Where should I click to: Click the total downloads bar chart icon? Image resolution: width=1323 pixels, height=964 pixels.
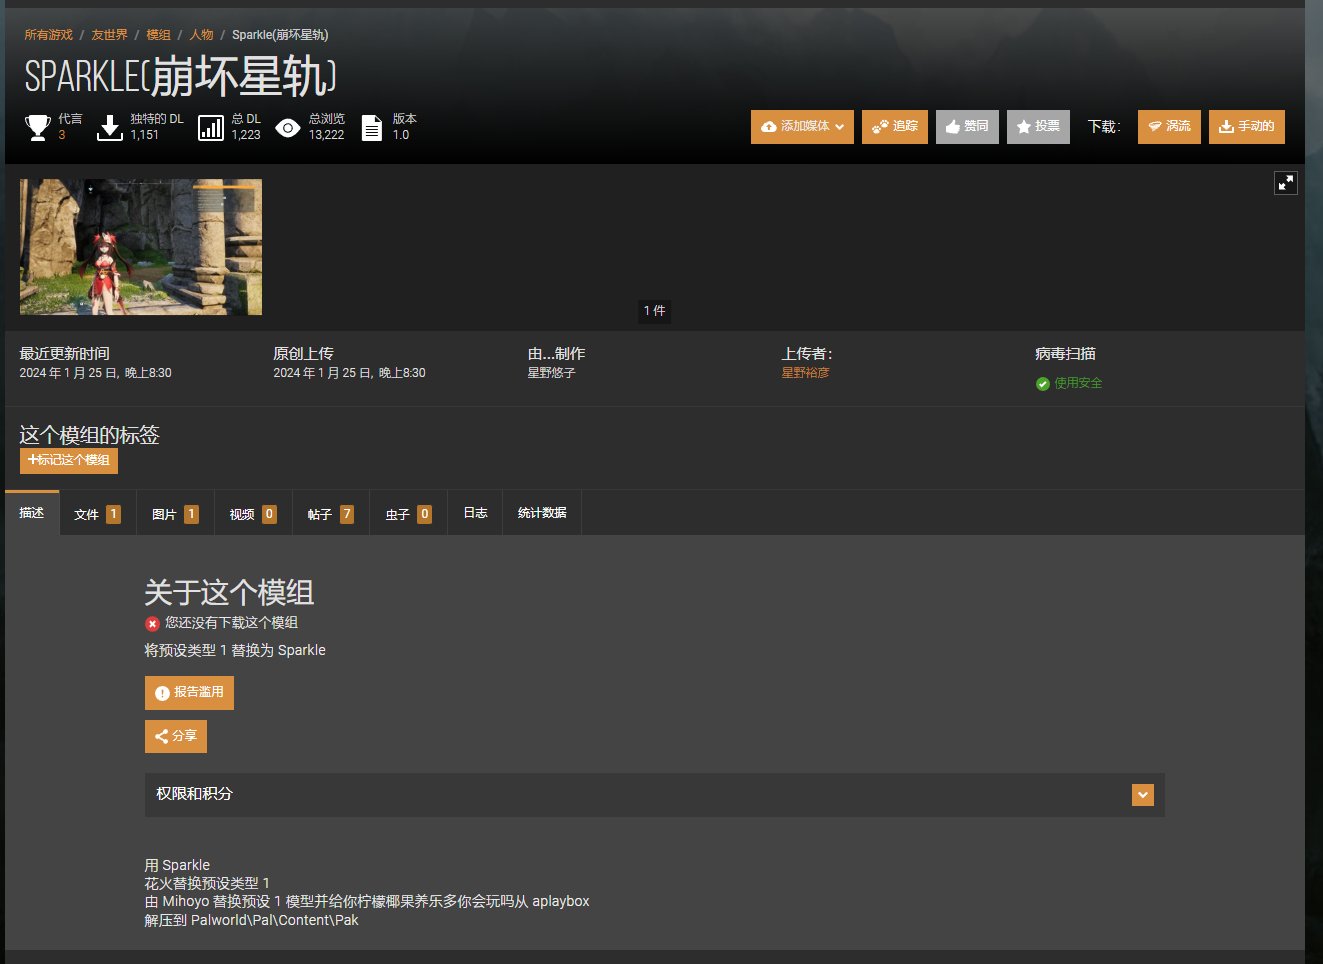[211, 127]
